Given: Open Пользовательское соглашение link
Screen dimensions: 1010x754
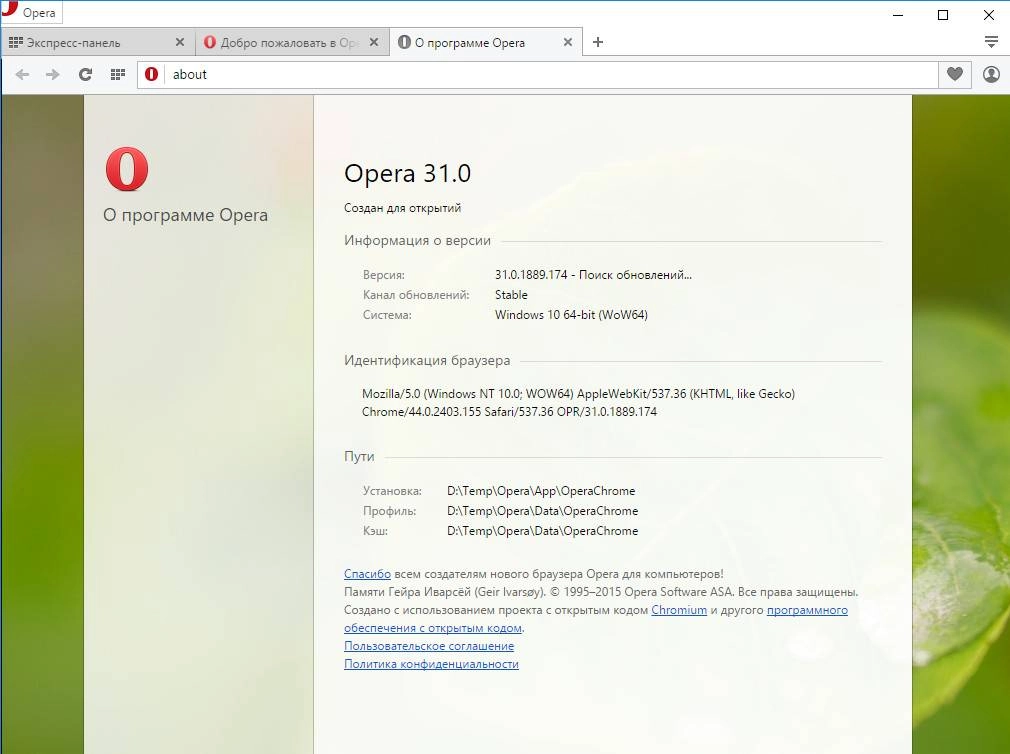Looking at the screenshot, I should coord(429,646).
